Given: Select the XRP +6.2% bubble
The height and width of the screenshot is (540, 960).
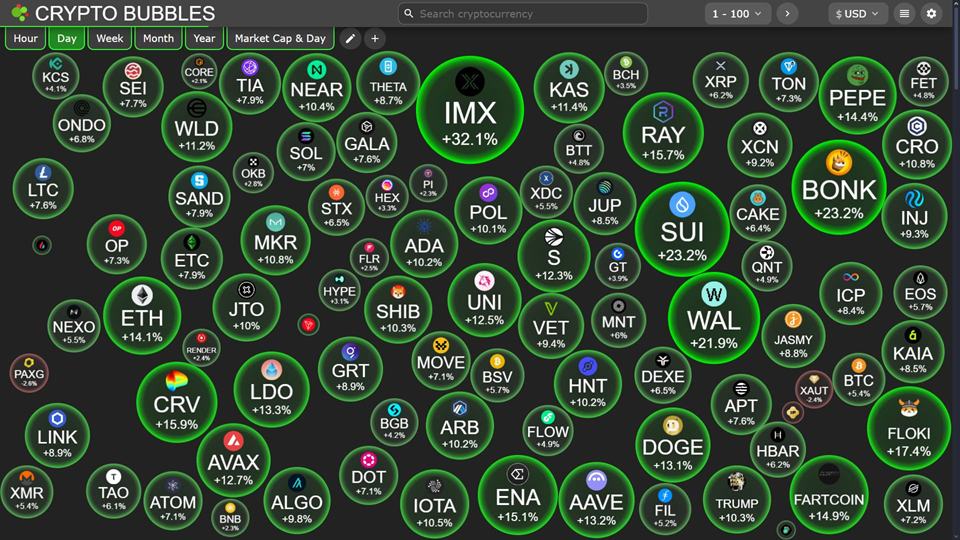Looking at the screenshot, I should (721, 81).
